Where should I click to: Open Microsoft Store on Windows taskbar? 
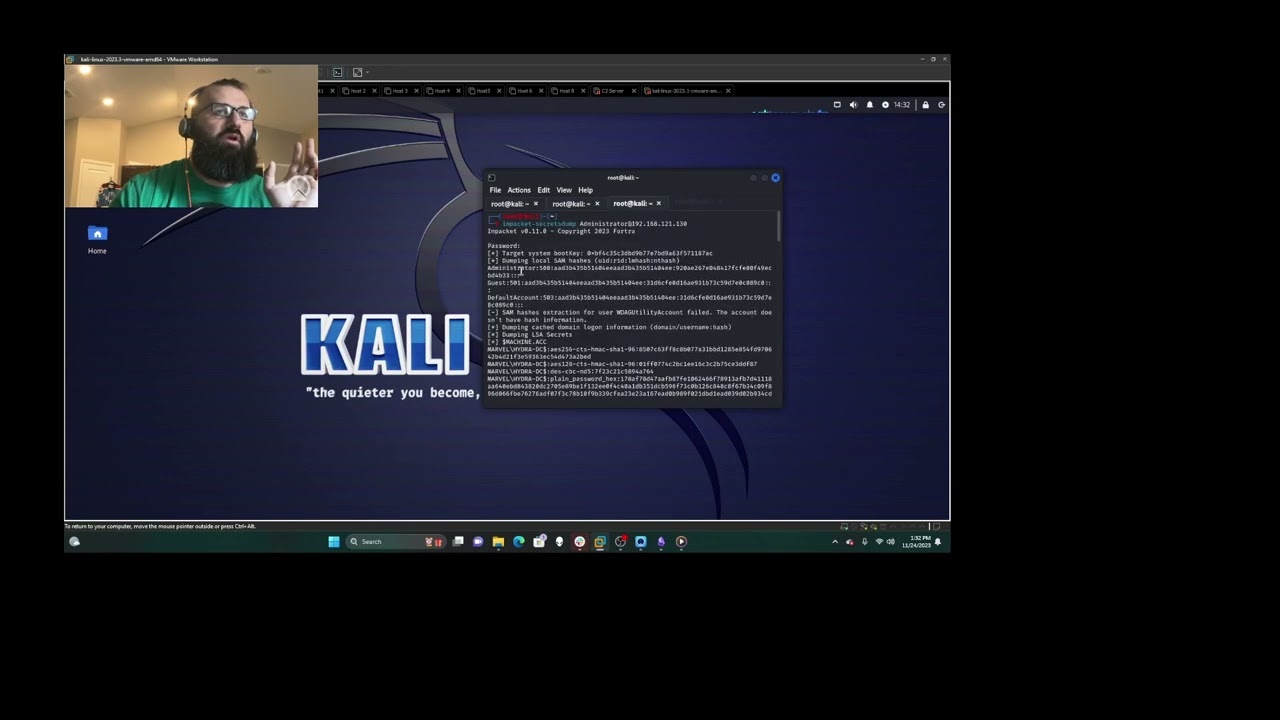(539, 541)
